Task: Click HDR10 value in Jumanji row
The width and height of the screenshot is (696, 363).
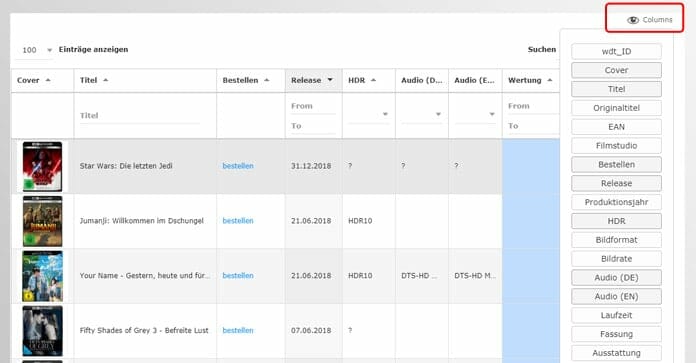Action: (360, 221)
